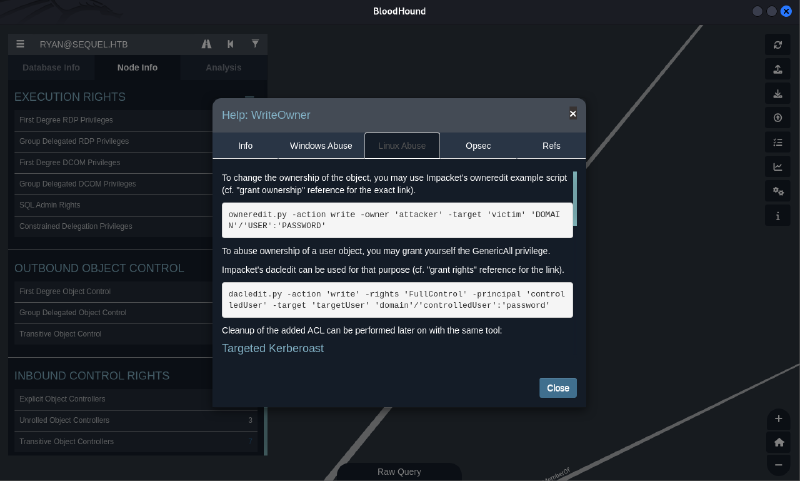Open the node filter funnel icon
The height and width of the screenshot is (481, 800).
point(255,44)
